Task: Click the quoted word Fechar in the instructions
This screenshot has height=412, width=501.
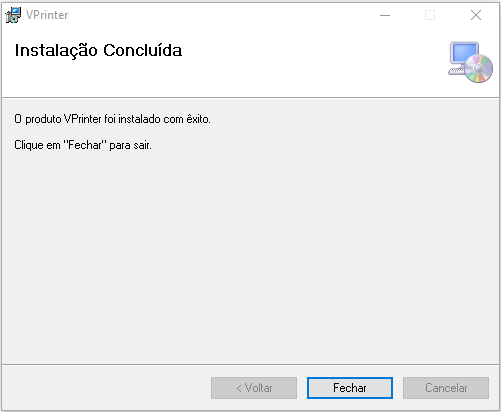Action: coord(85,145)
